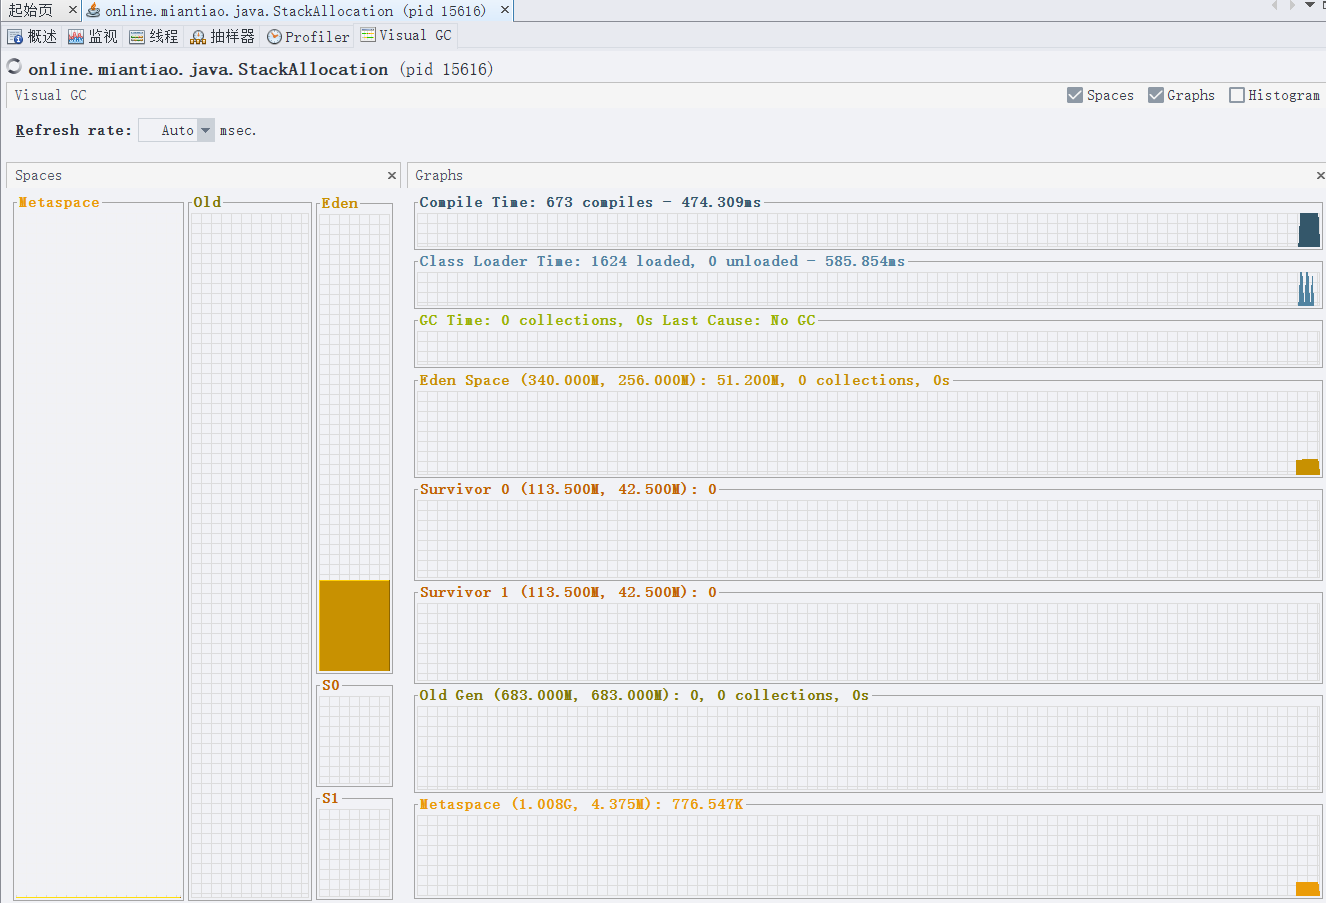Click the 'Survivor 0 (113.500M, 42.500M)' label

568,489
